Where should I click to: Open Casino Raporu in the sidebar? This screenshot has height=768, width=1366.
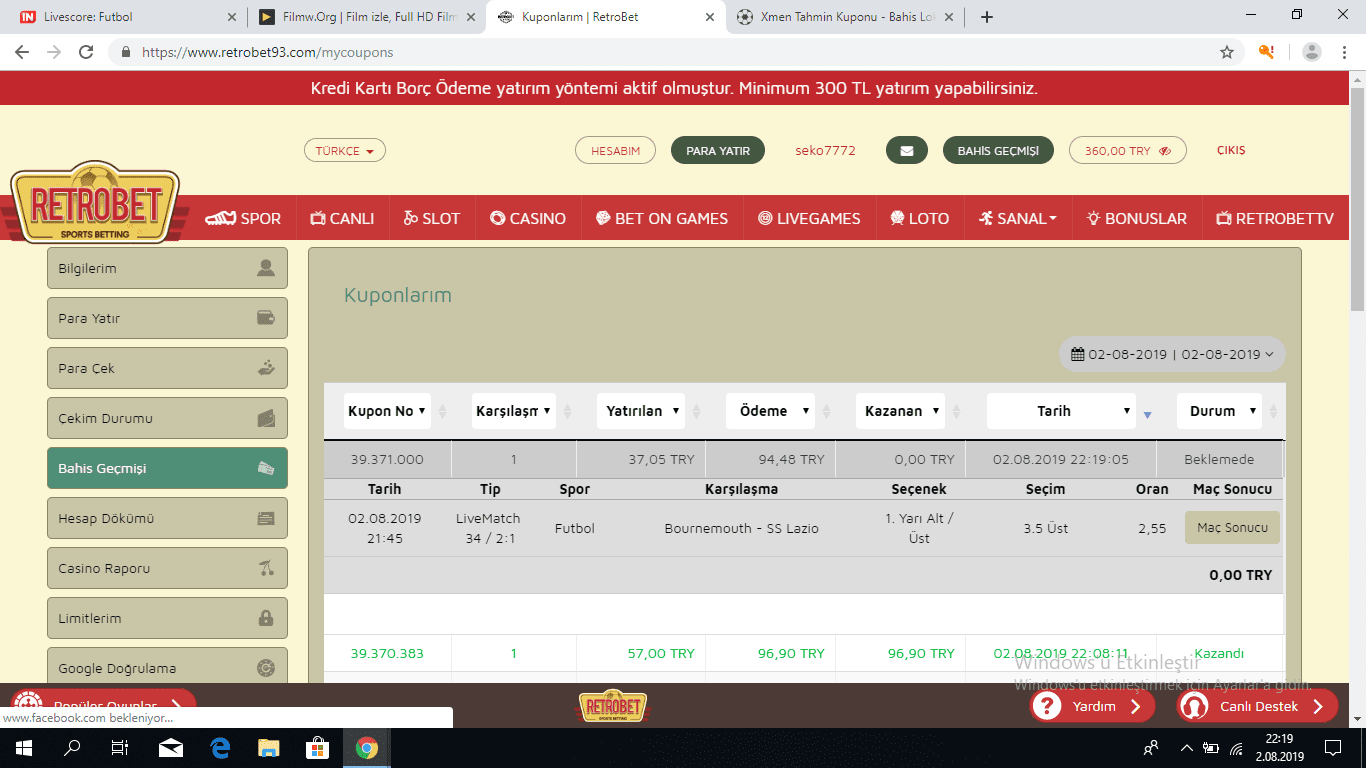[167, 568]
